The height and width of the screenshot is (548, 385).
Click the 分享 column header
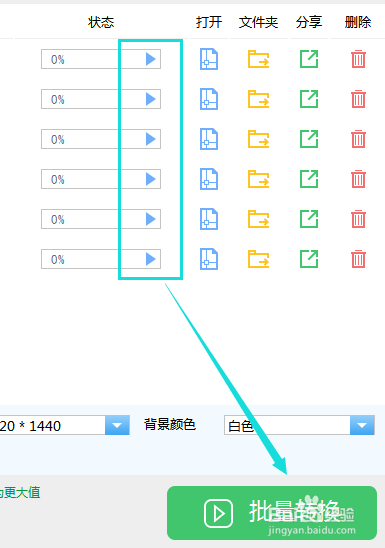point(309,22)
